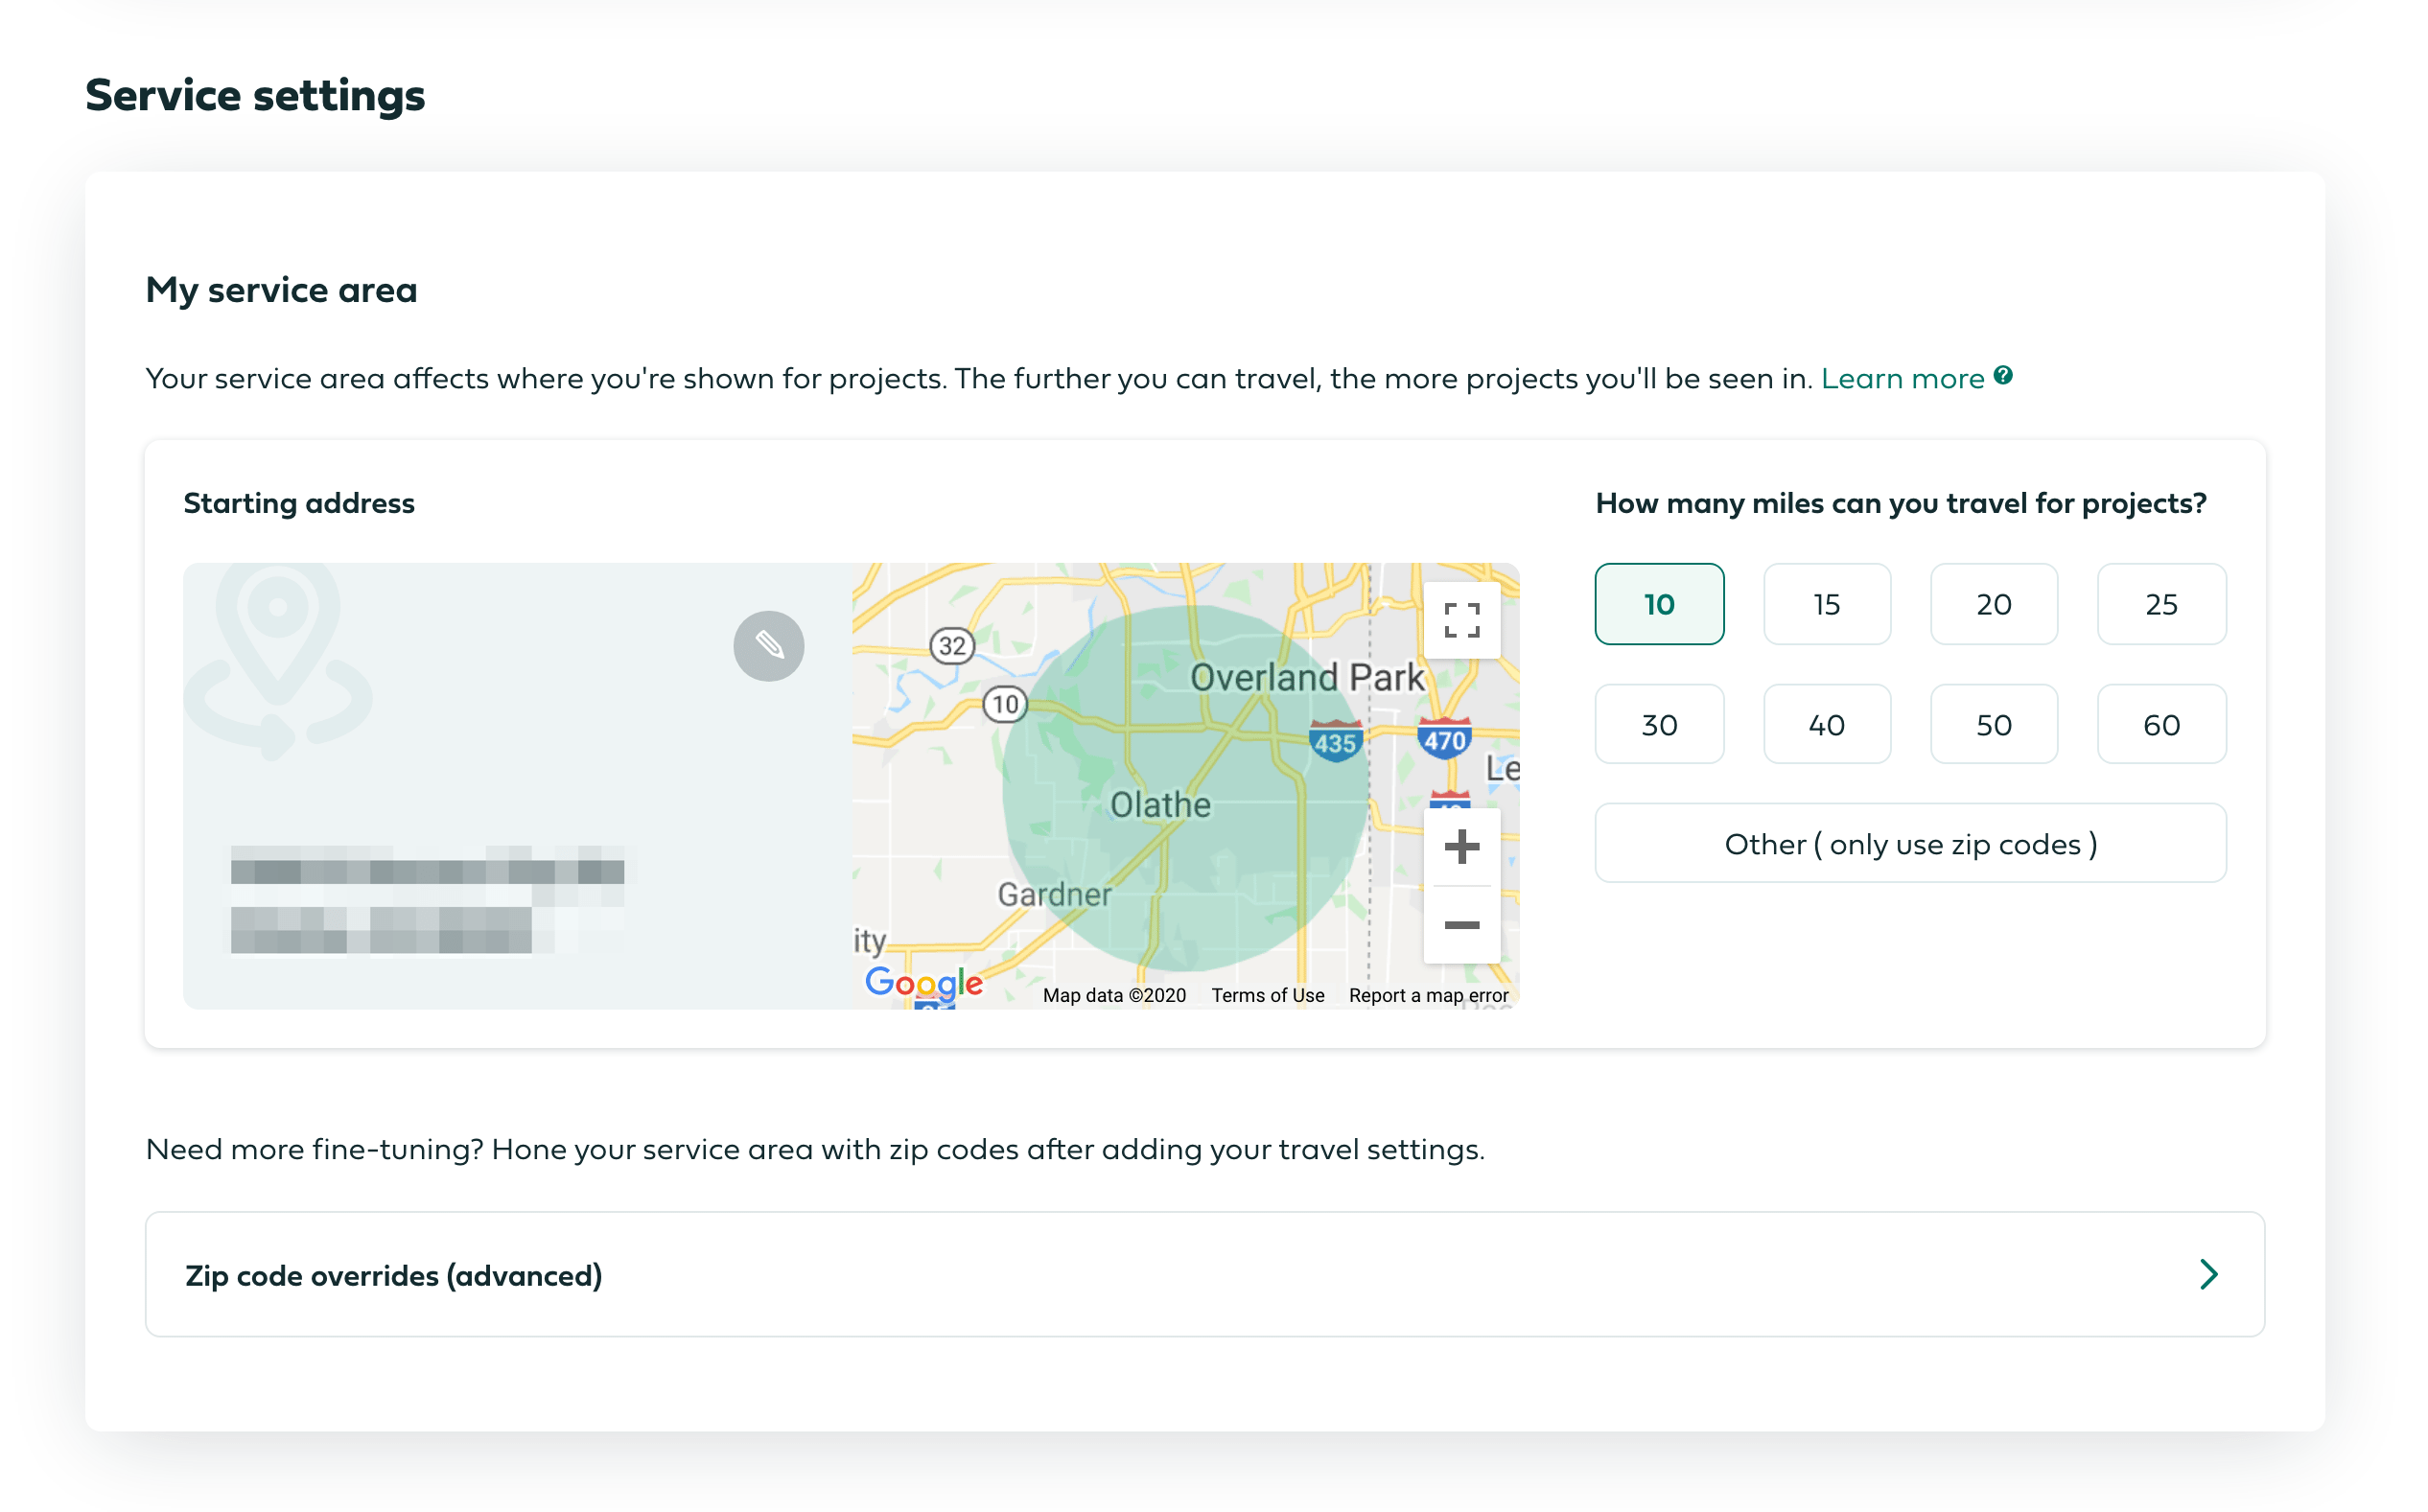Click the help question mark icon
2428x1512 pixels.
pyautogui.click(x=2002, y=376)
